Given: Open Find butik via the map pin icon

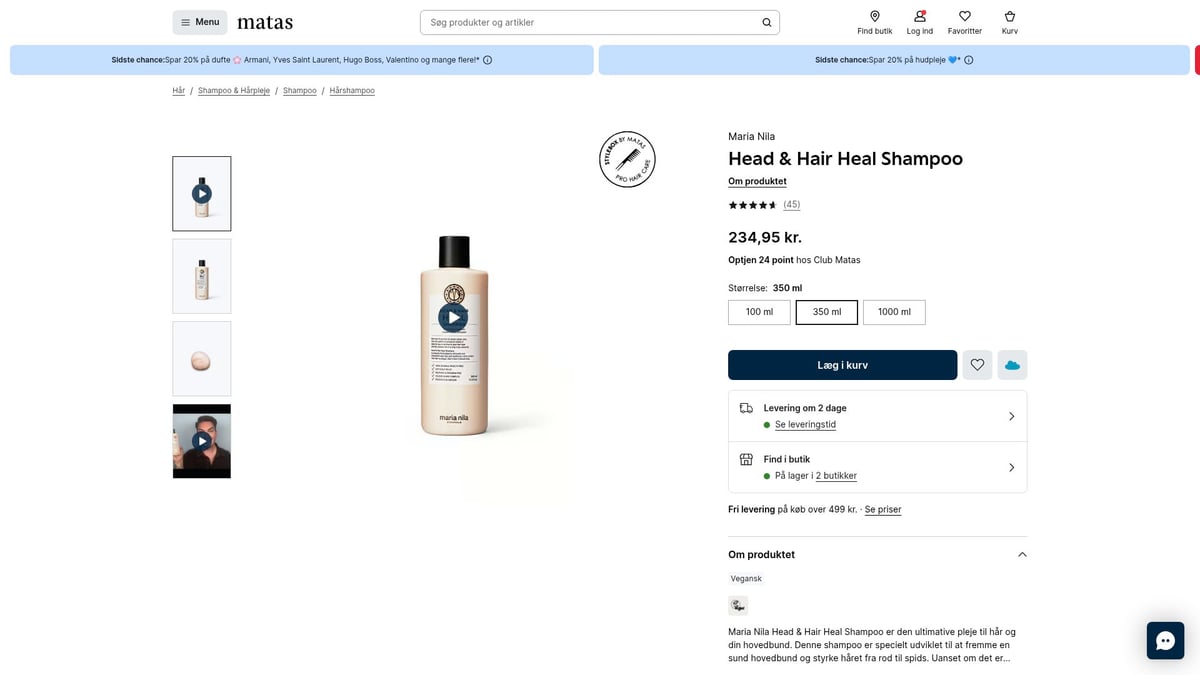Looking at the screenshot, I should pos(874,16).
